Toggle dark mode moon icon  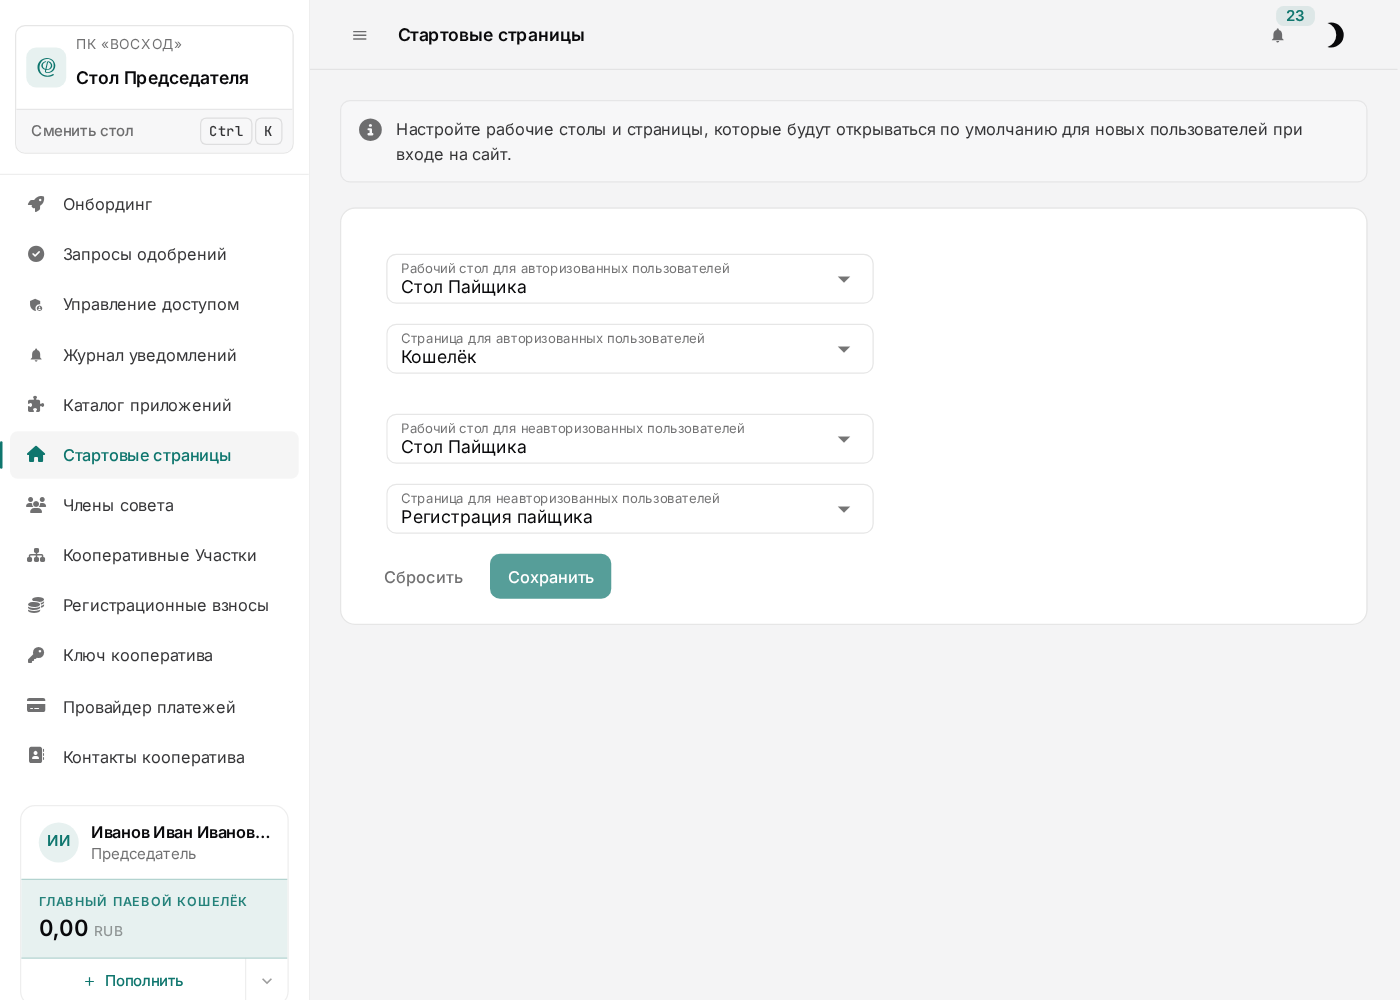(x=1334, y=36)
